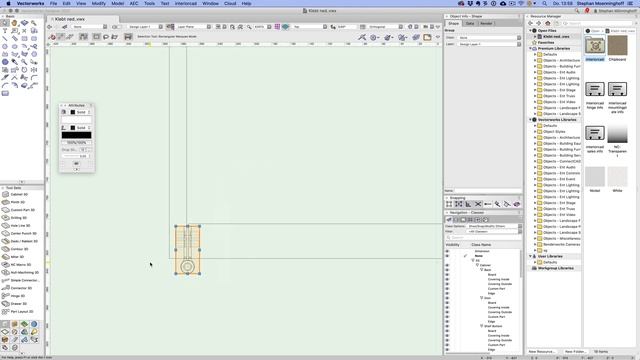The image size is (640, 360).
Task: Open the Interiorcad menu
Action: point(186,3)
